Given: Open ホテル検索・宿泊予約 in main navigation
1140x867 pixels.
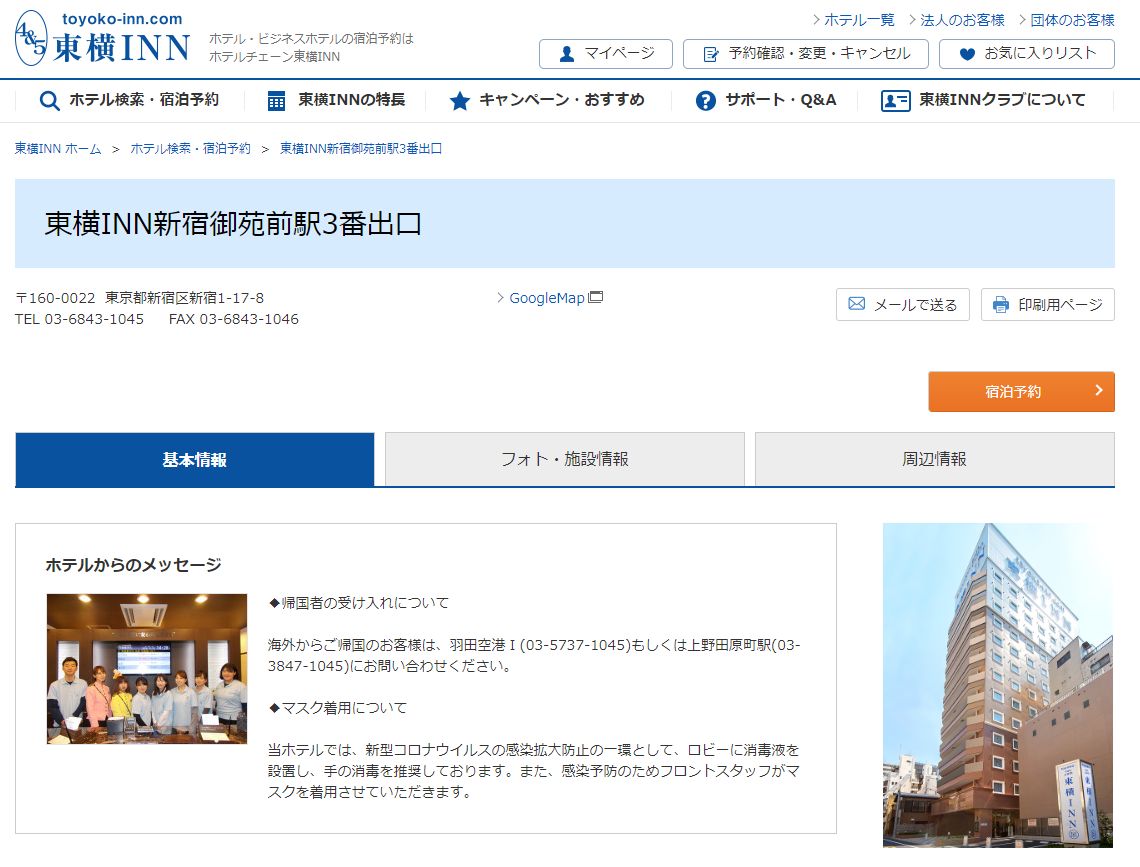Looking at the screenshot, I should coord(129,100).
